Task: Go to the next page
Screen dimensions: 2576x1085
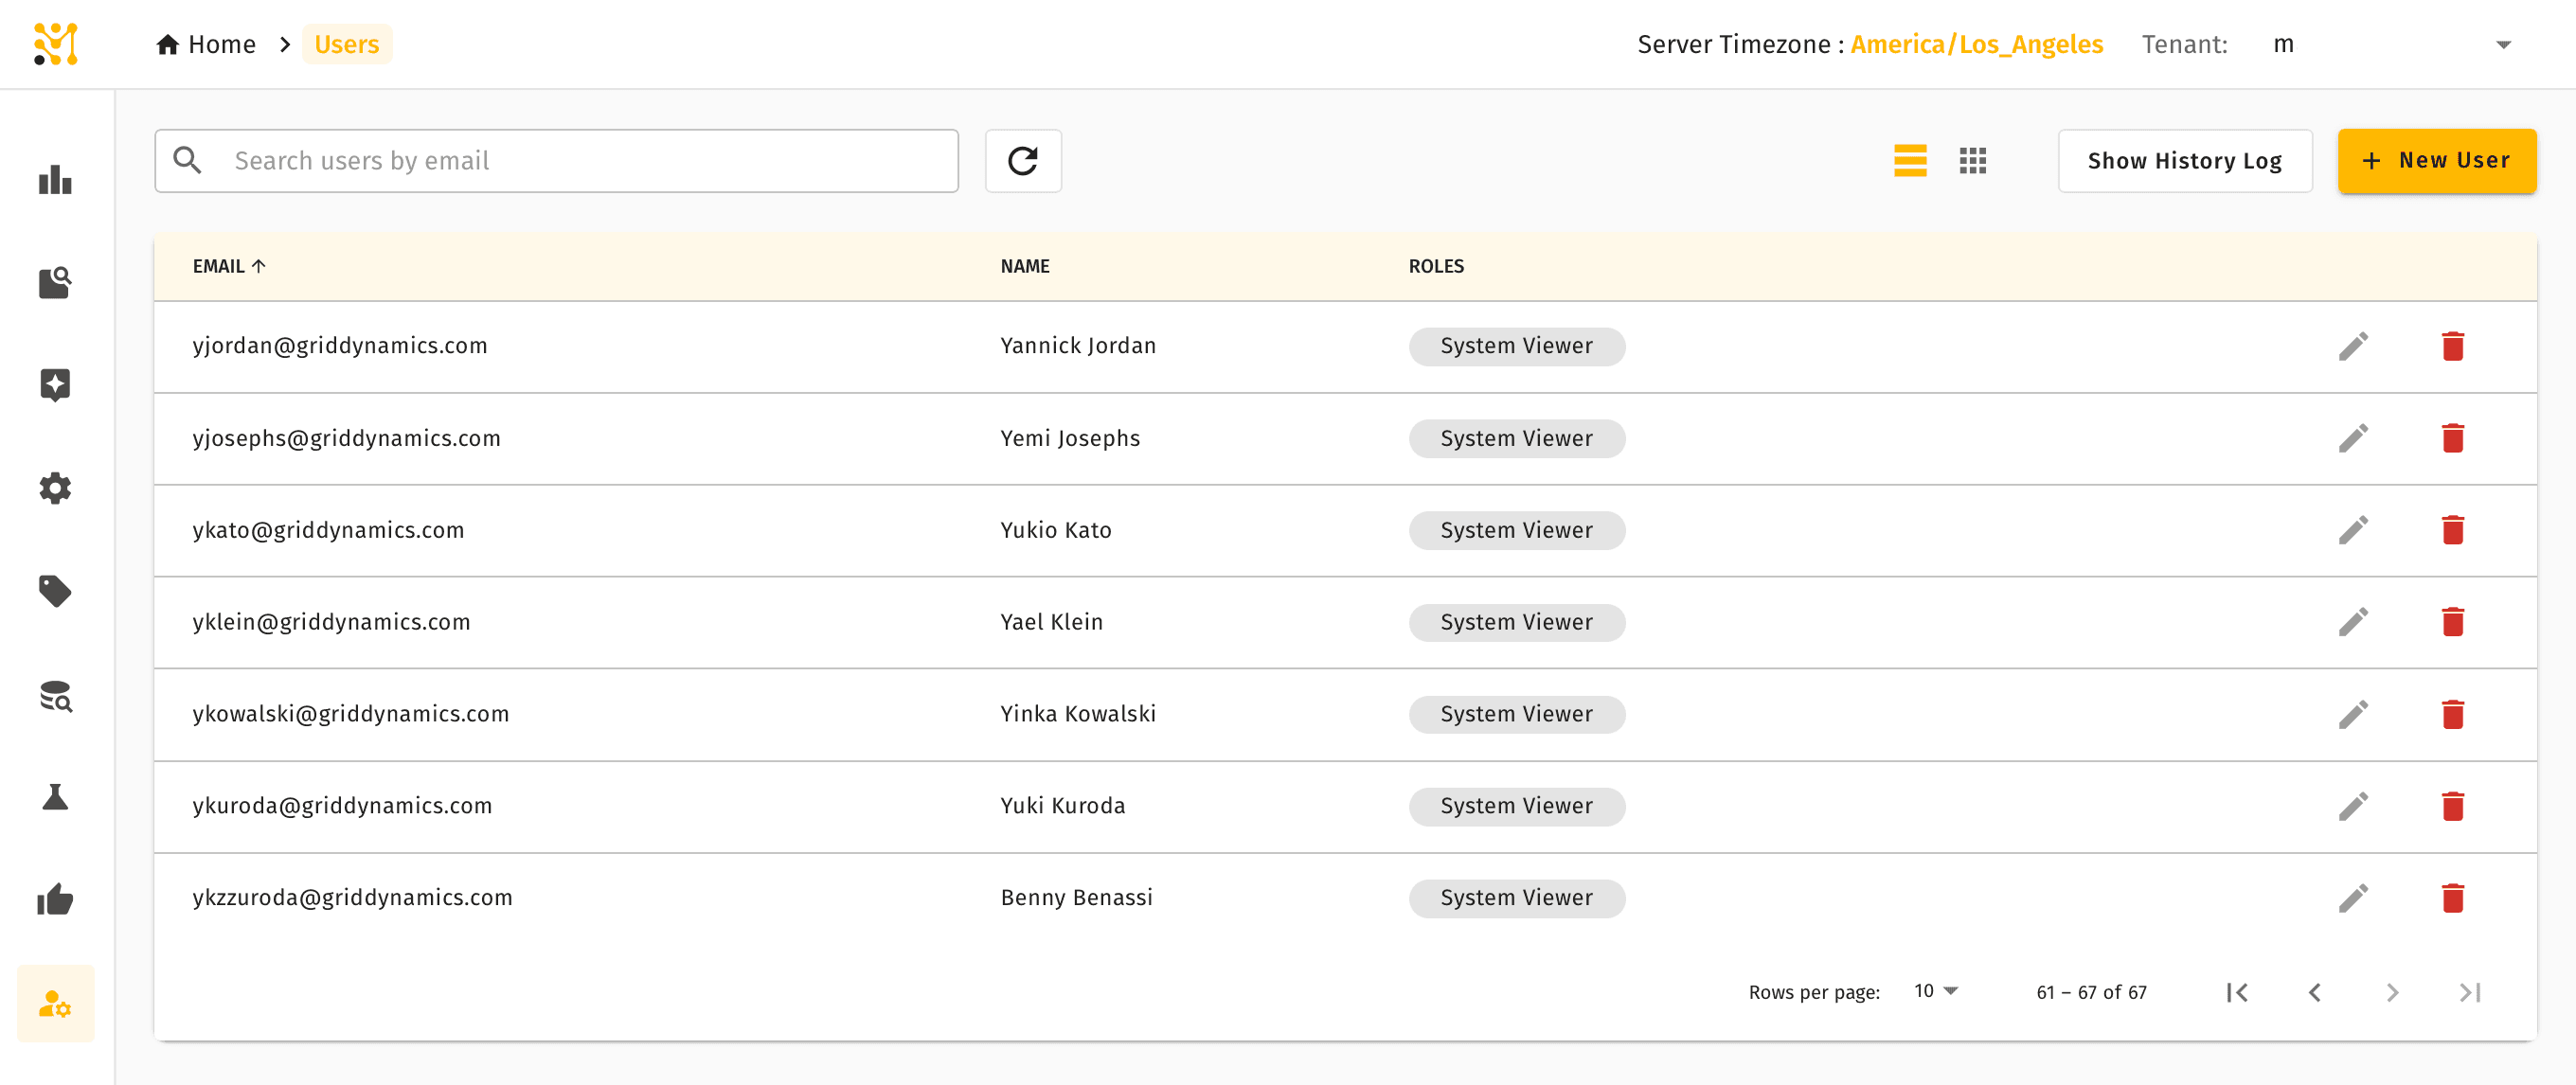Action: click(2392, 992)
